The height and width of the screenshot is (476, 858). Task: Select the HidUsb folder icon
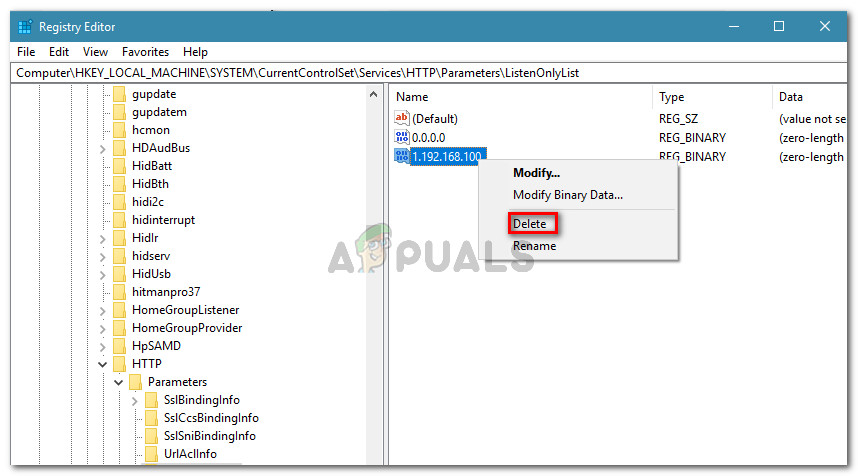tap(119, 274)
